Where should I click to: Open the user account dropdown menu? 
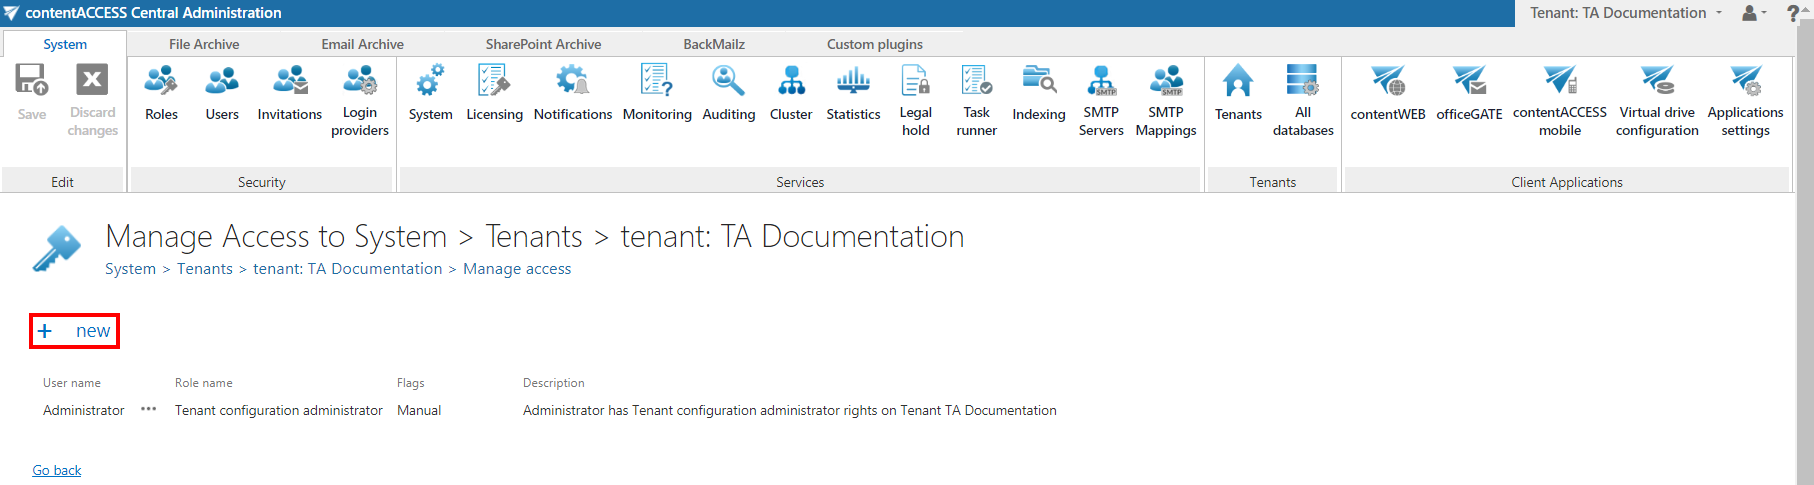coord(1754,13)
